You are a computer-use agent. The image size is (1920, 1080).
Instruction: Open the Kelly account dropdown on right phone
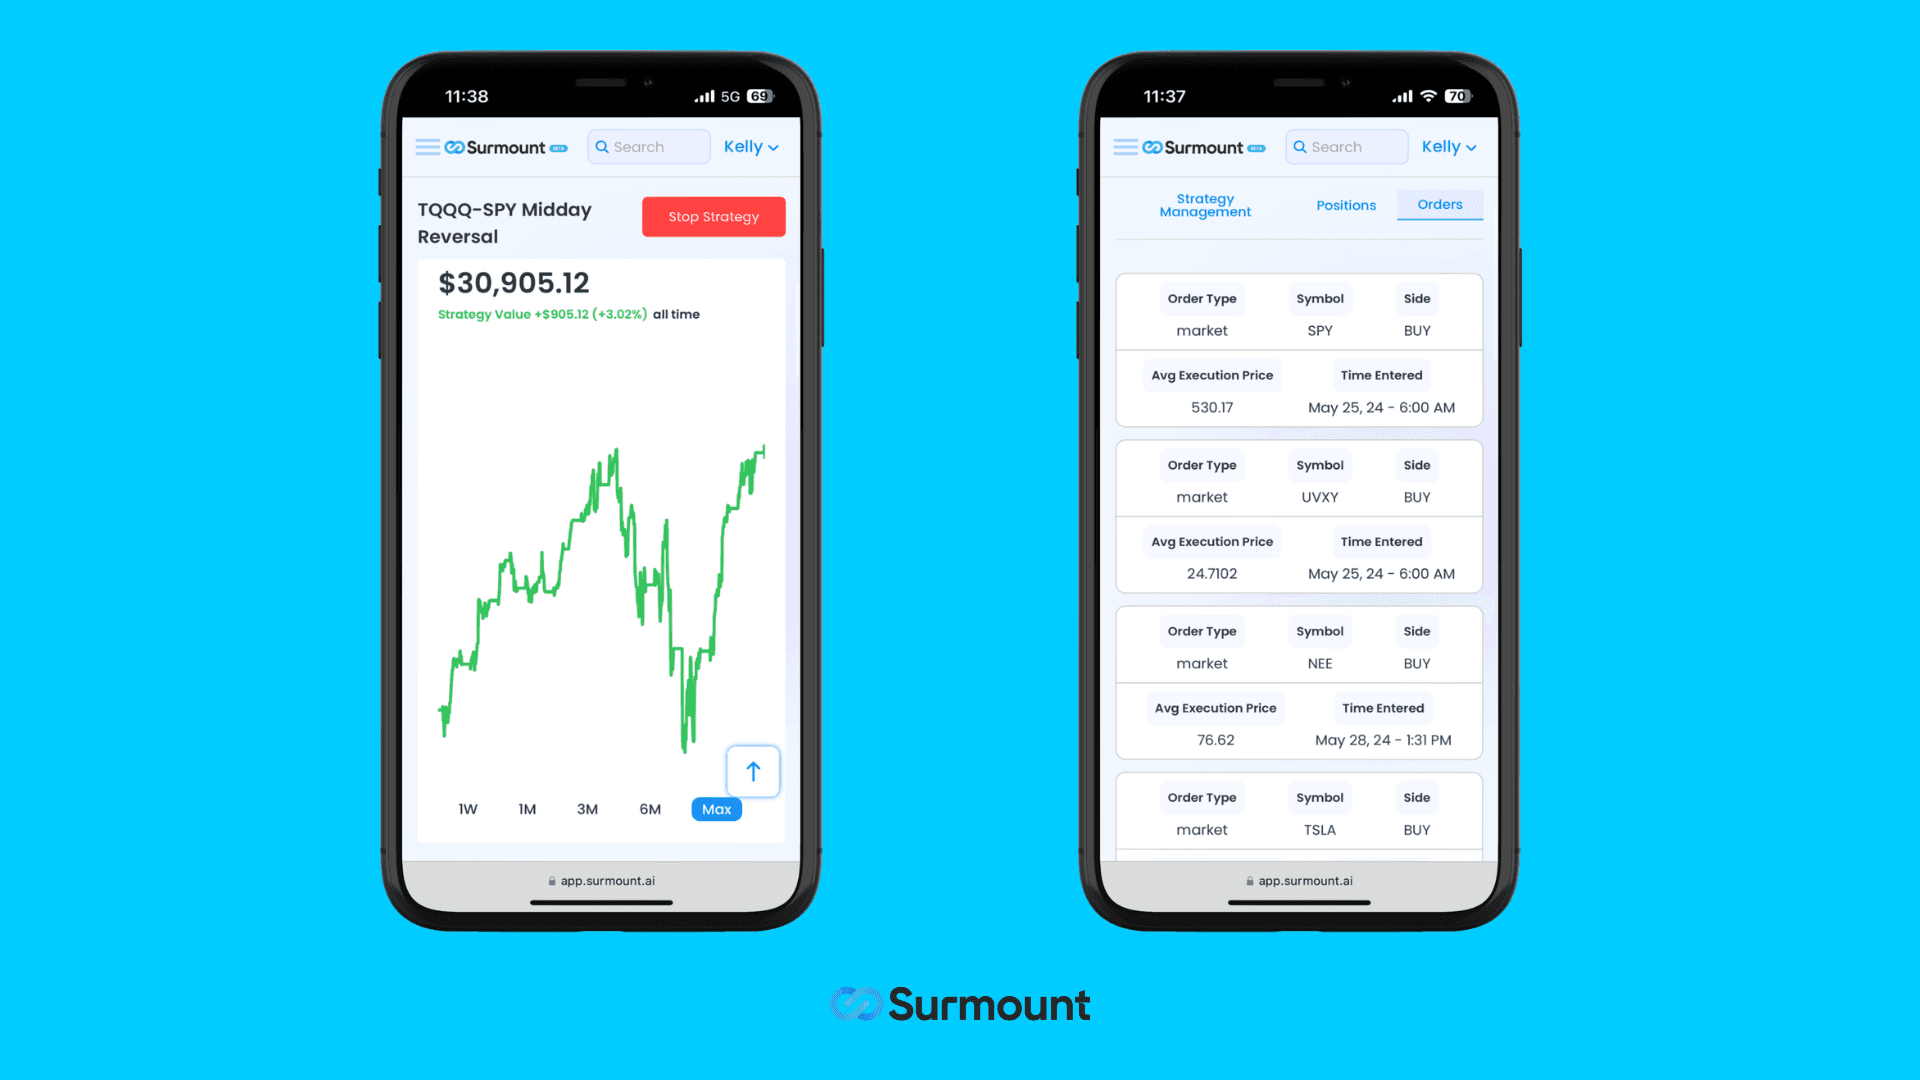(1448, 146)
